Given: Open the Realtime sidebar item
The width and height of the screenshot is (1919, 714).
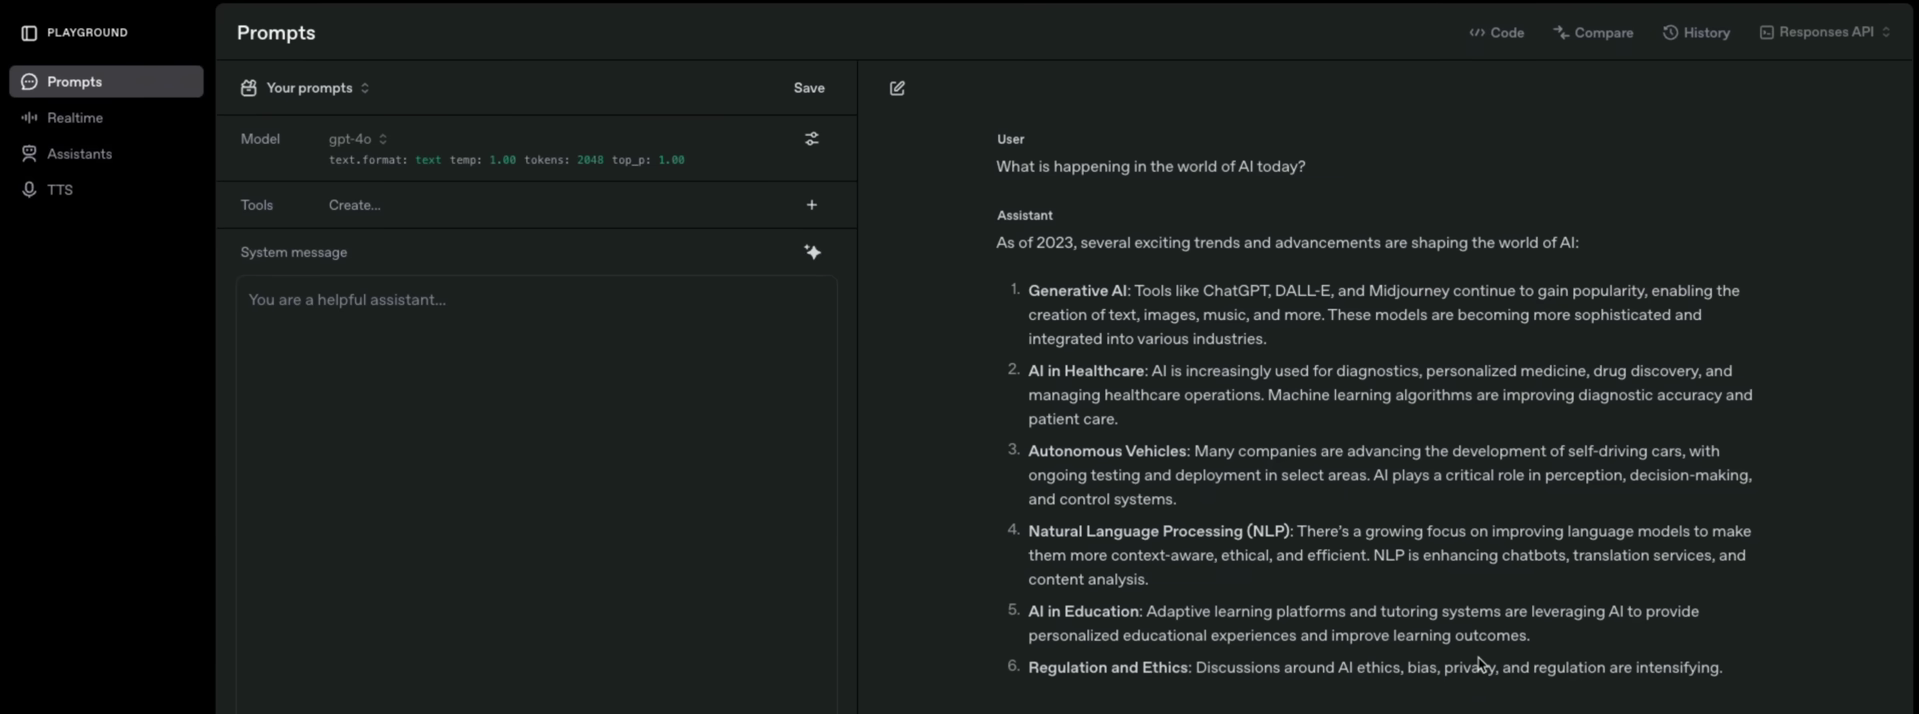Looking at the screenshot, I should 106,118.
